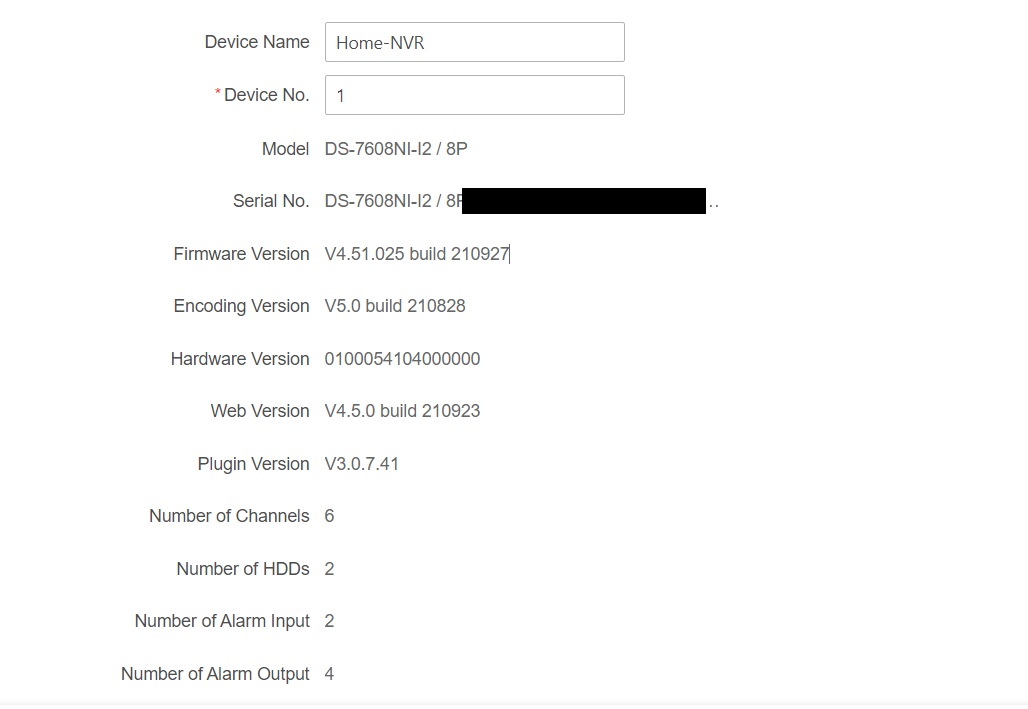Viewport: 1028px width, 709px height.
Task: Click the Number of Channels label
Action: click(229, 516)
